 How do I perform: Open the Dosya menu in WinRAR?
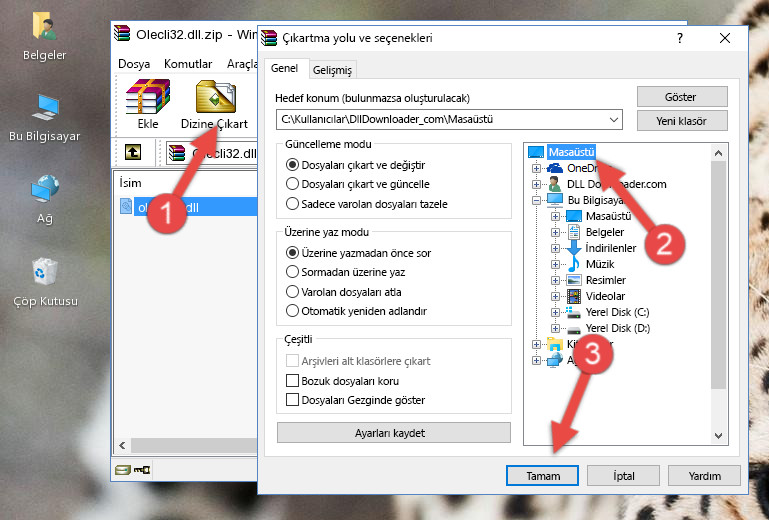point(134,64)
